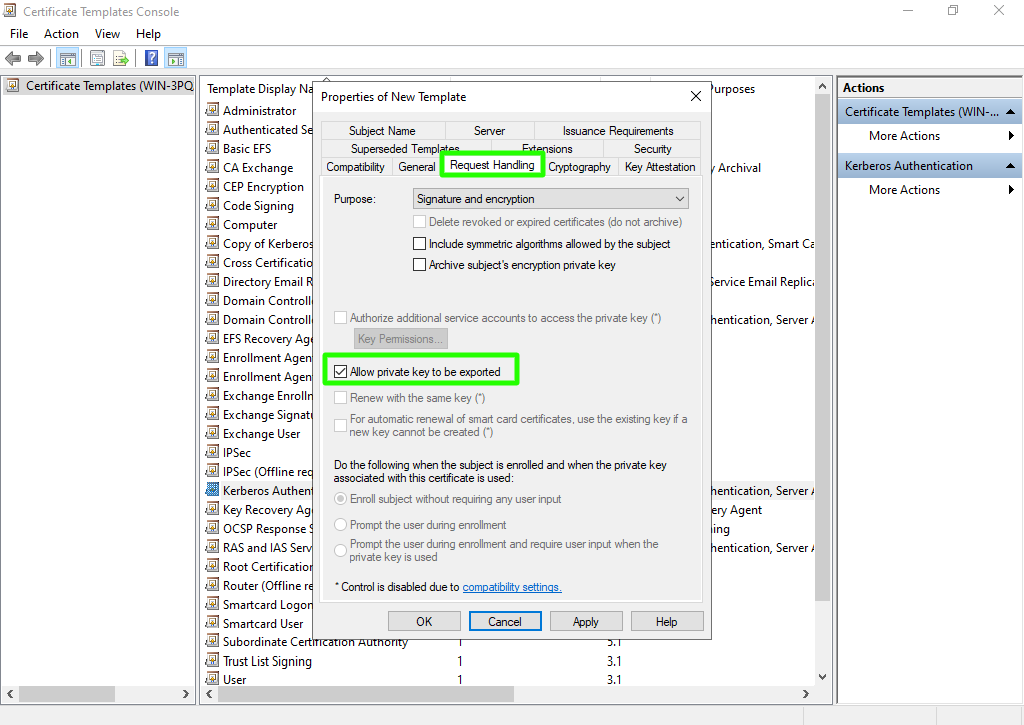Image resolution: width=1024 pixels, height=725 pixels.
Task: Uncheck 'Allow private key to be exported'
Action: 340,372
